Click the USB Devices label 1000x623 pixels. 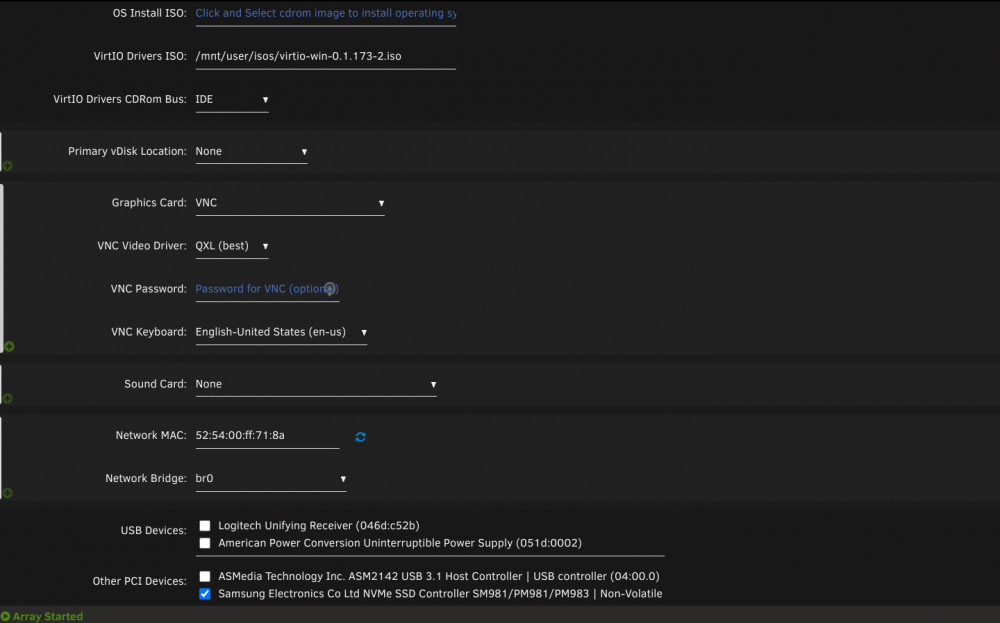[154, 531]
